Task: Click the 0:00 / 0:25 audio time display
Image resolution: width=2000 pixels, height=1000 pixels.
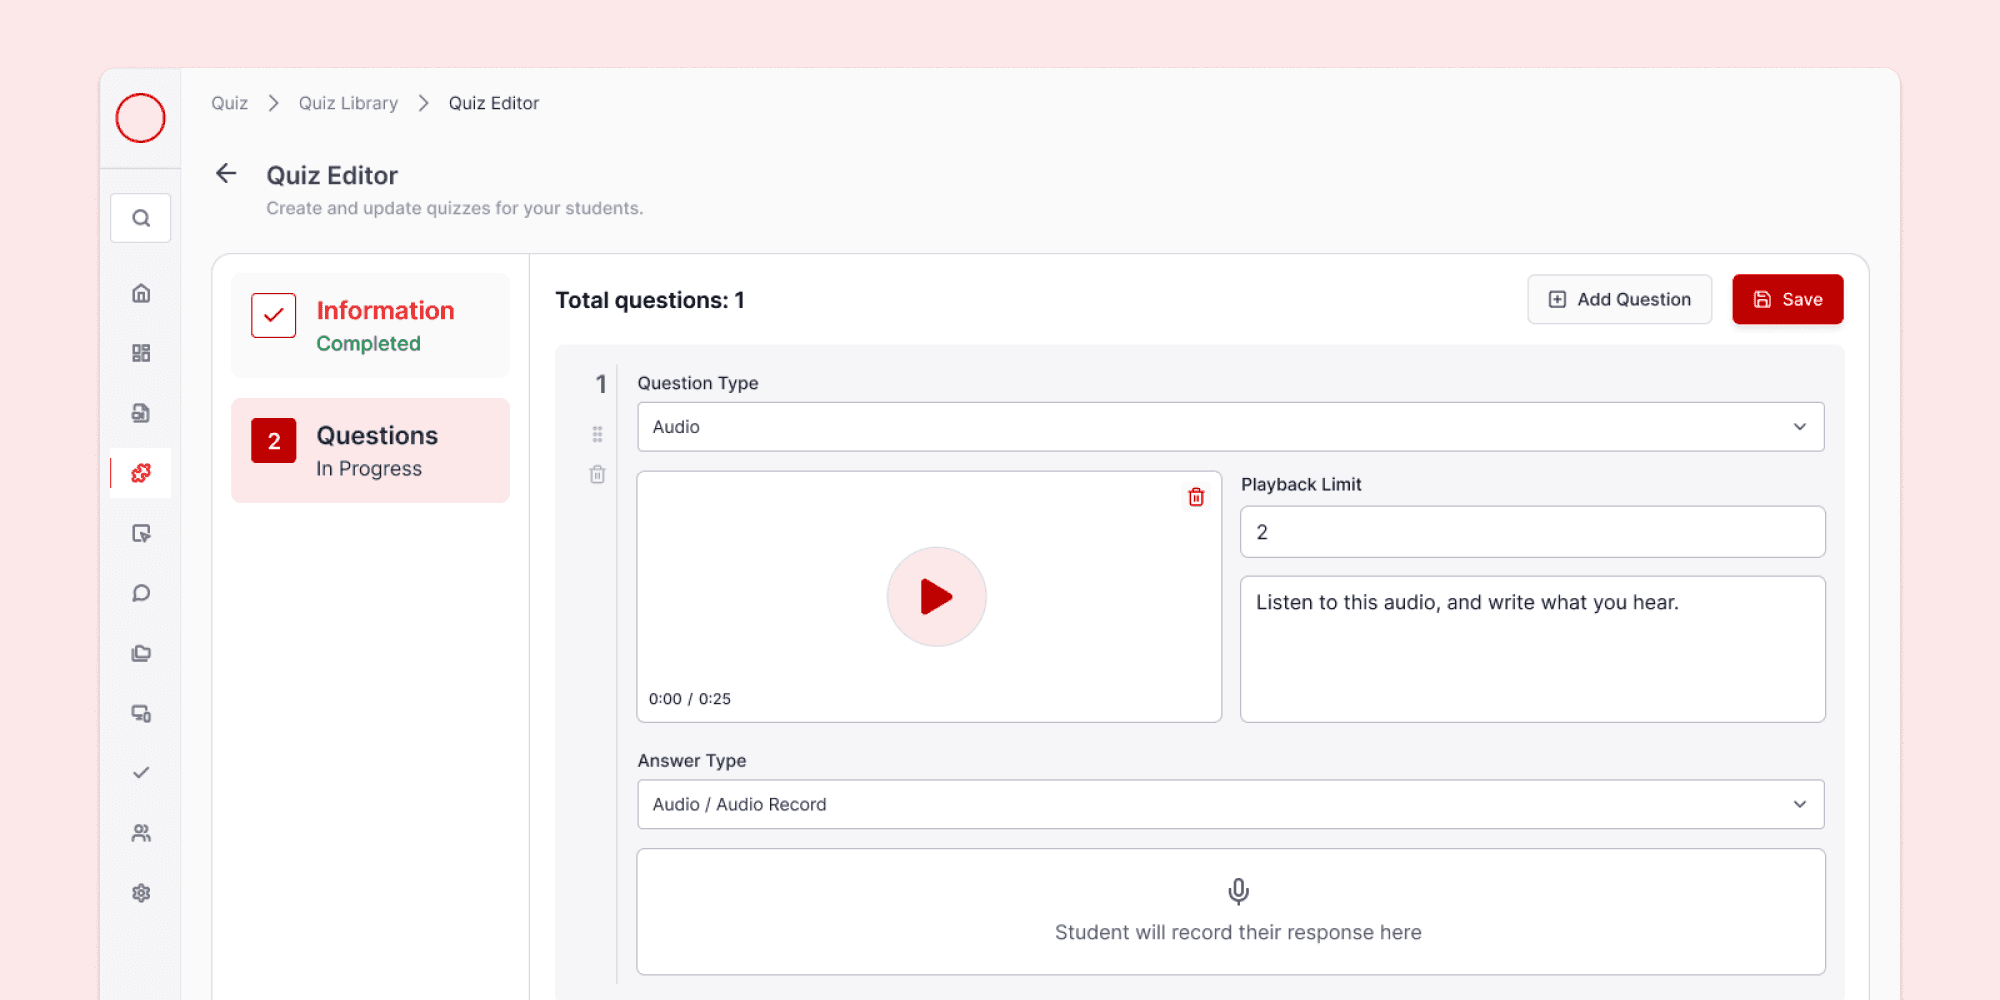Action: tap(690, 699)
